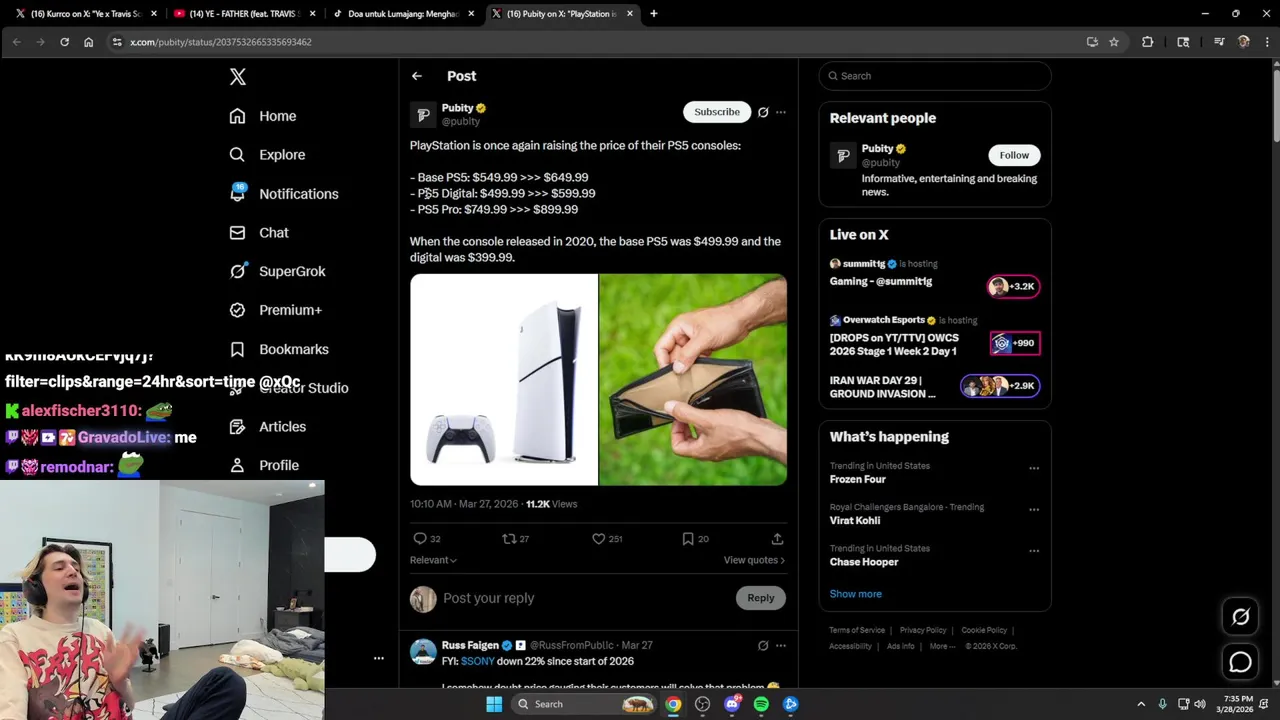Click Show more trends

tap(855, 594)
